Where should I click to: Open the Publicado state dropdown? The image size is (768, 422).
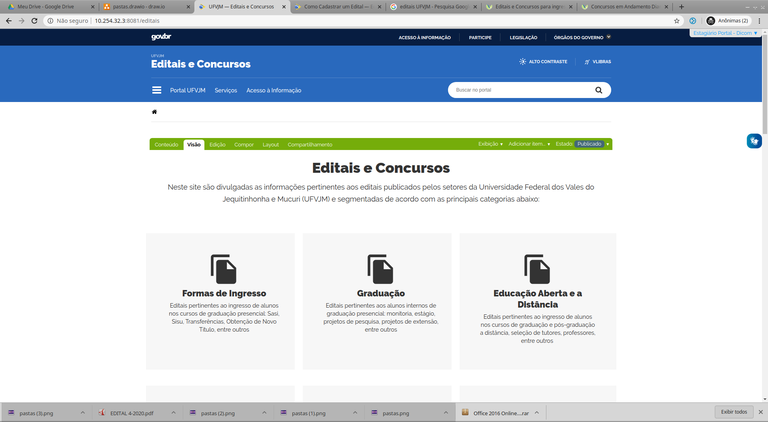tap(590, 144)
